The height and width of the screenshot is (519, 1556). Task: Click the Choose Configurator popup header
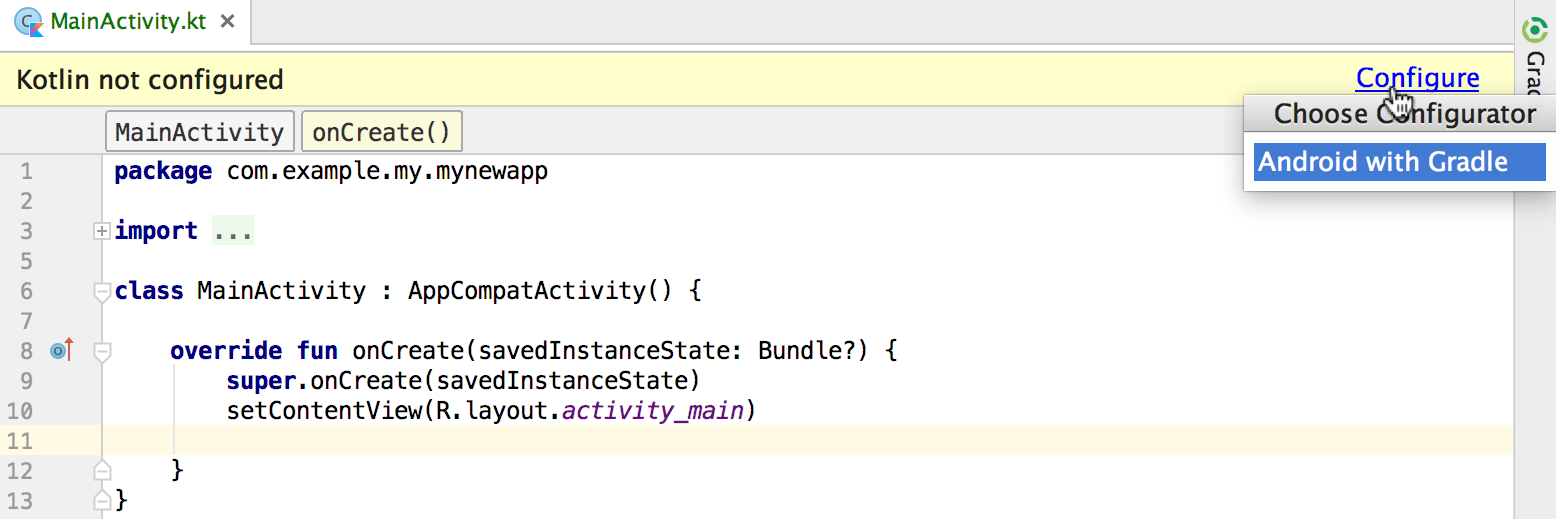(1403, 114)
